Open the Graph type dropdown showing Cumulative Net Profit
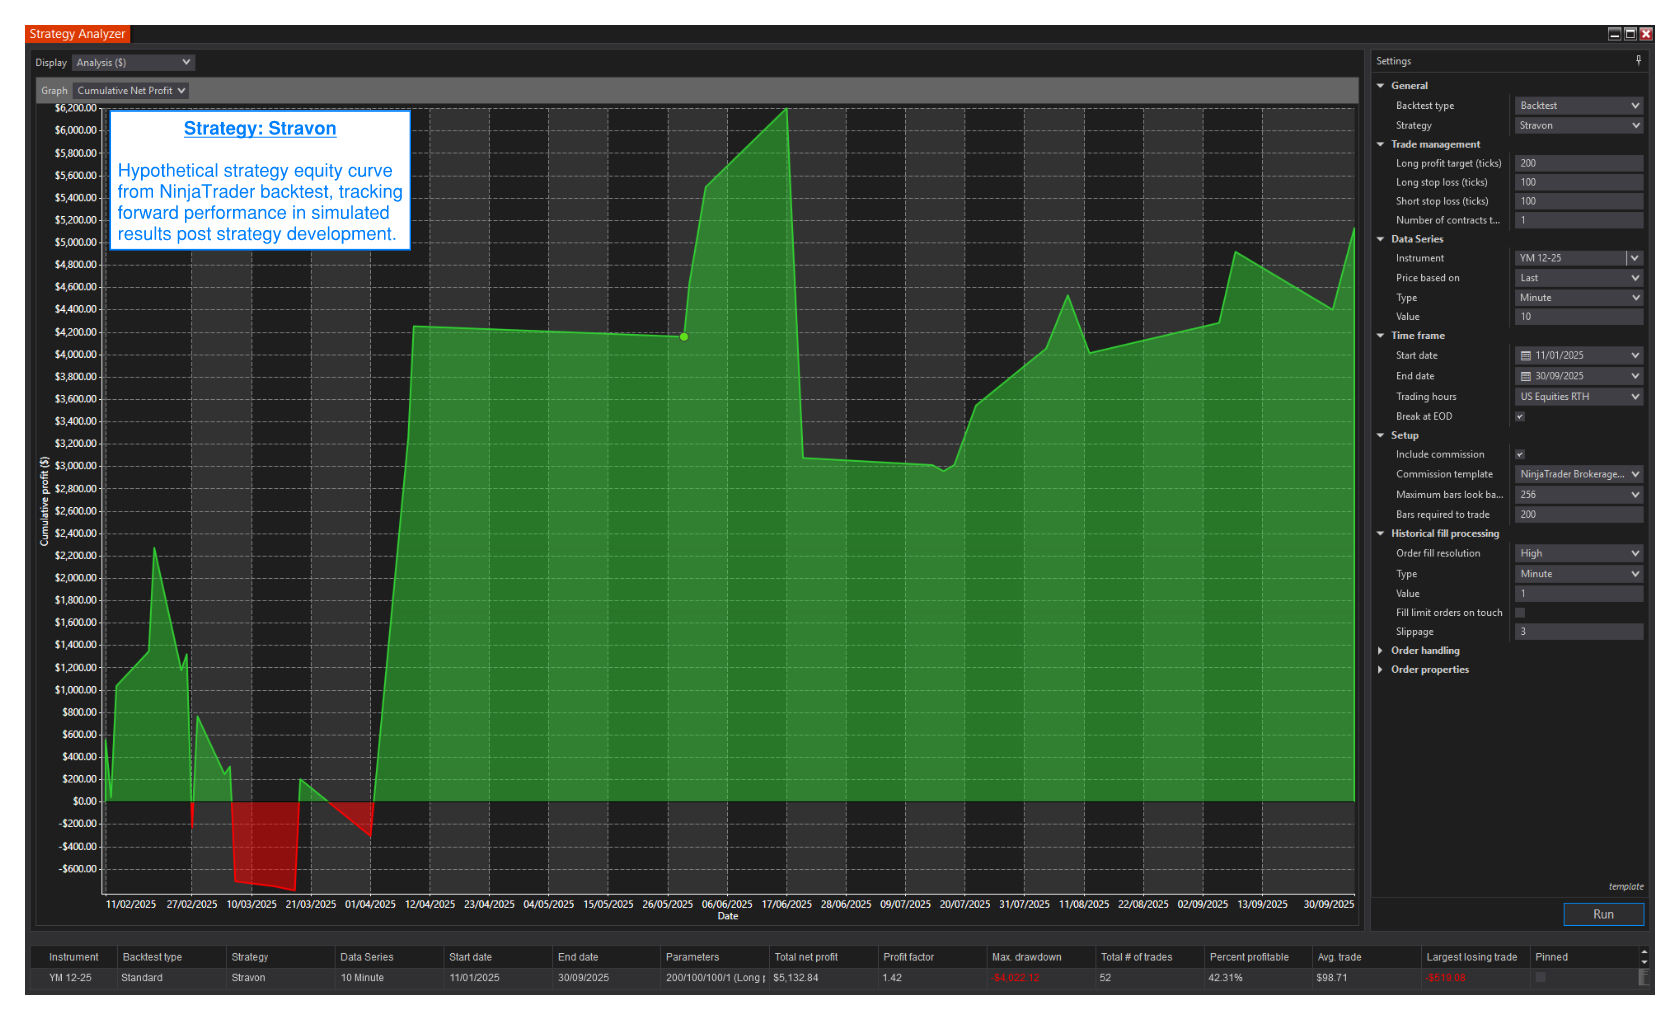Screen dimensions: 1680x1020 click(x=132, y=91)
